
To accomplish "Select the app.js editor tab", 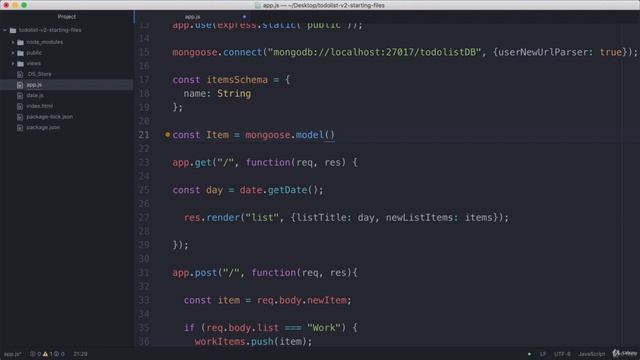I will tap(192, 17).
